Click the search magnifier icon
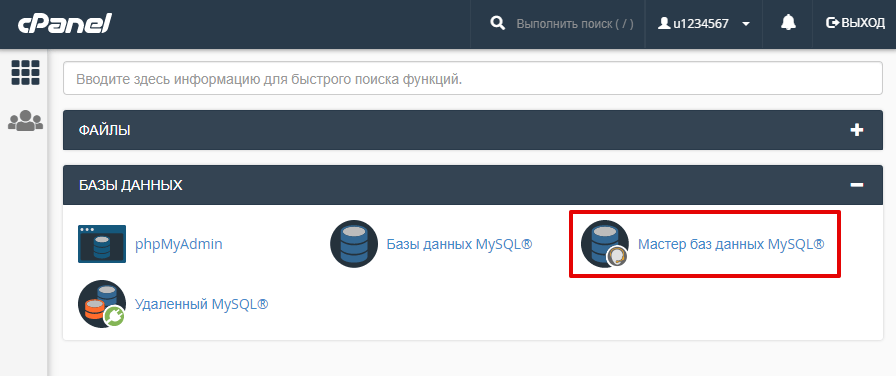This screenshot has height=376, width=896. [x=498, y=23]
